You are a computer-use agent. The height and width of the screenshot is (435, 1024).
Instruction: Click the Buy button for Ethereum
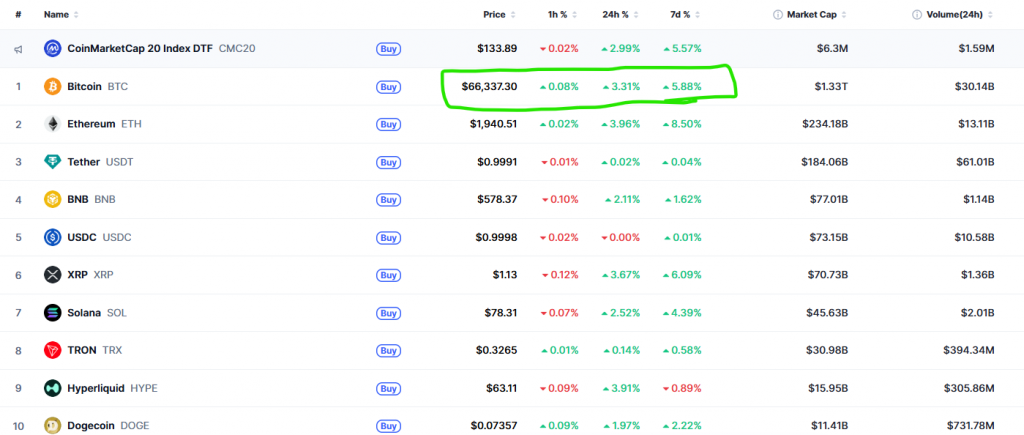click(x=388, y=124)
